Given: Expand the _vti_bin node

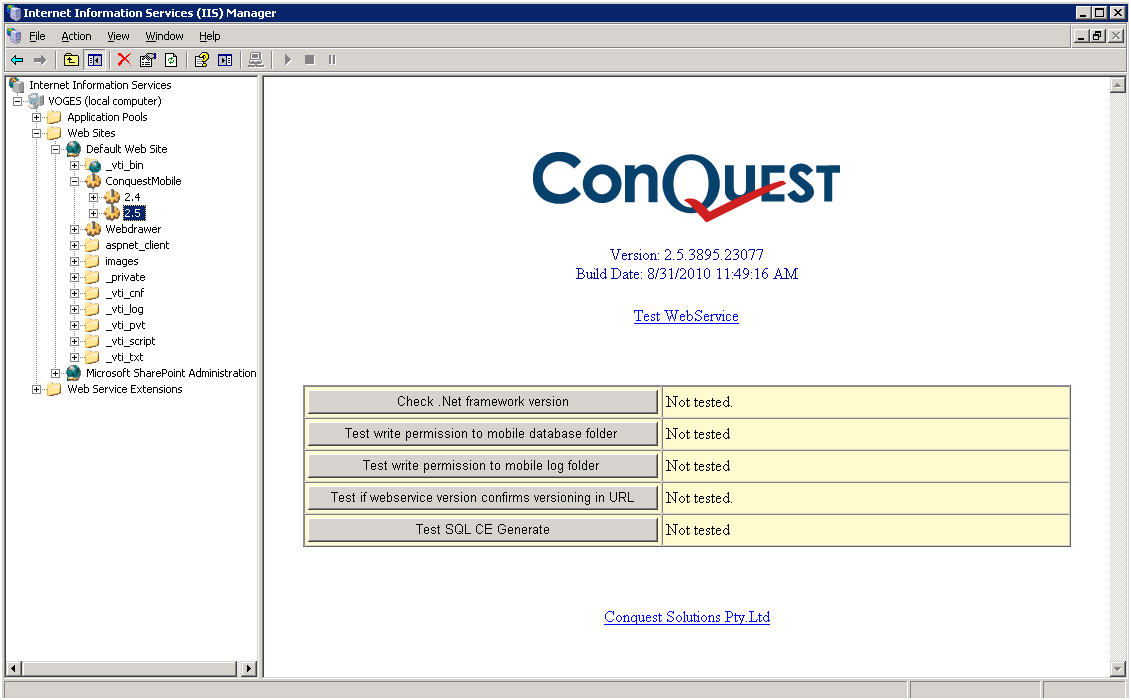Looking at the screenshot, I should tap(74, 165).
